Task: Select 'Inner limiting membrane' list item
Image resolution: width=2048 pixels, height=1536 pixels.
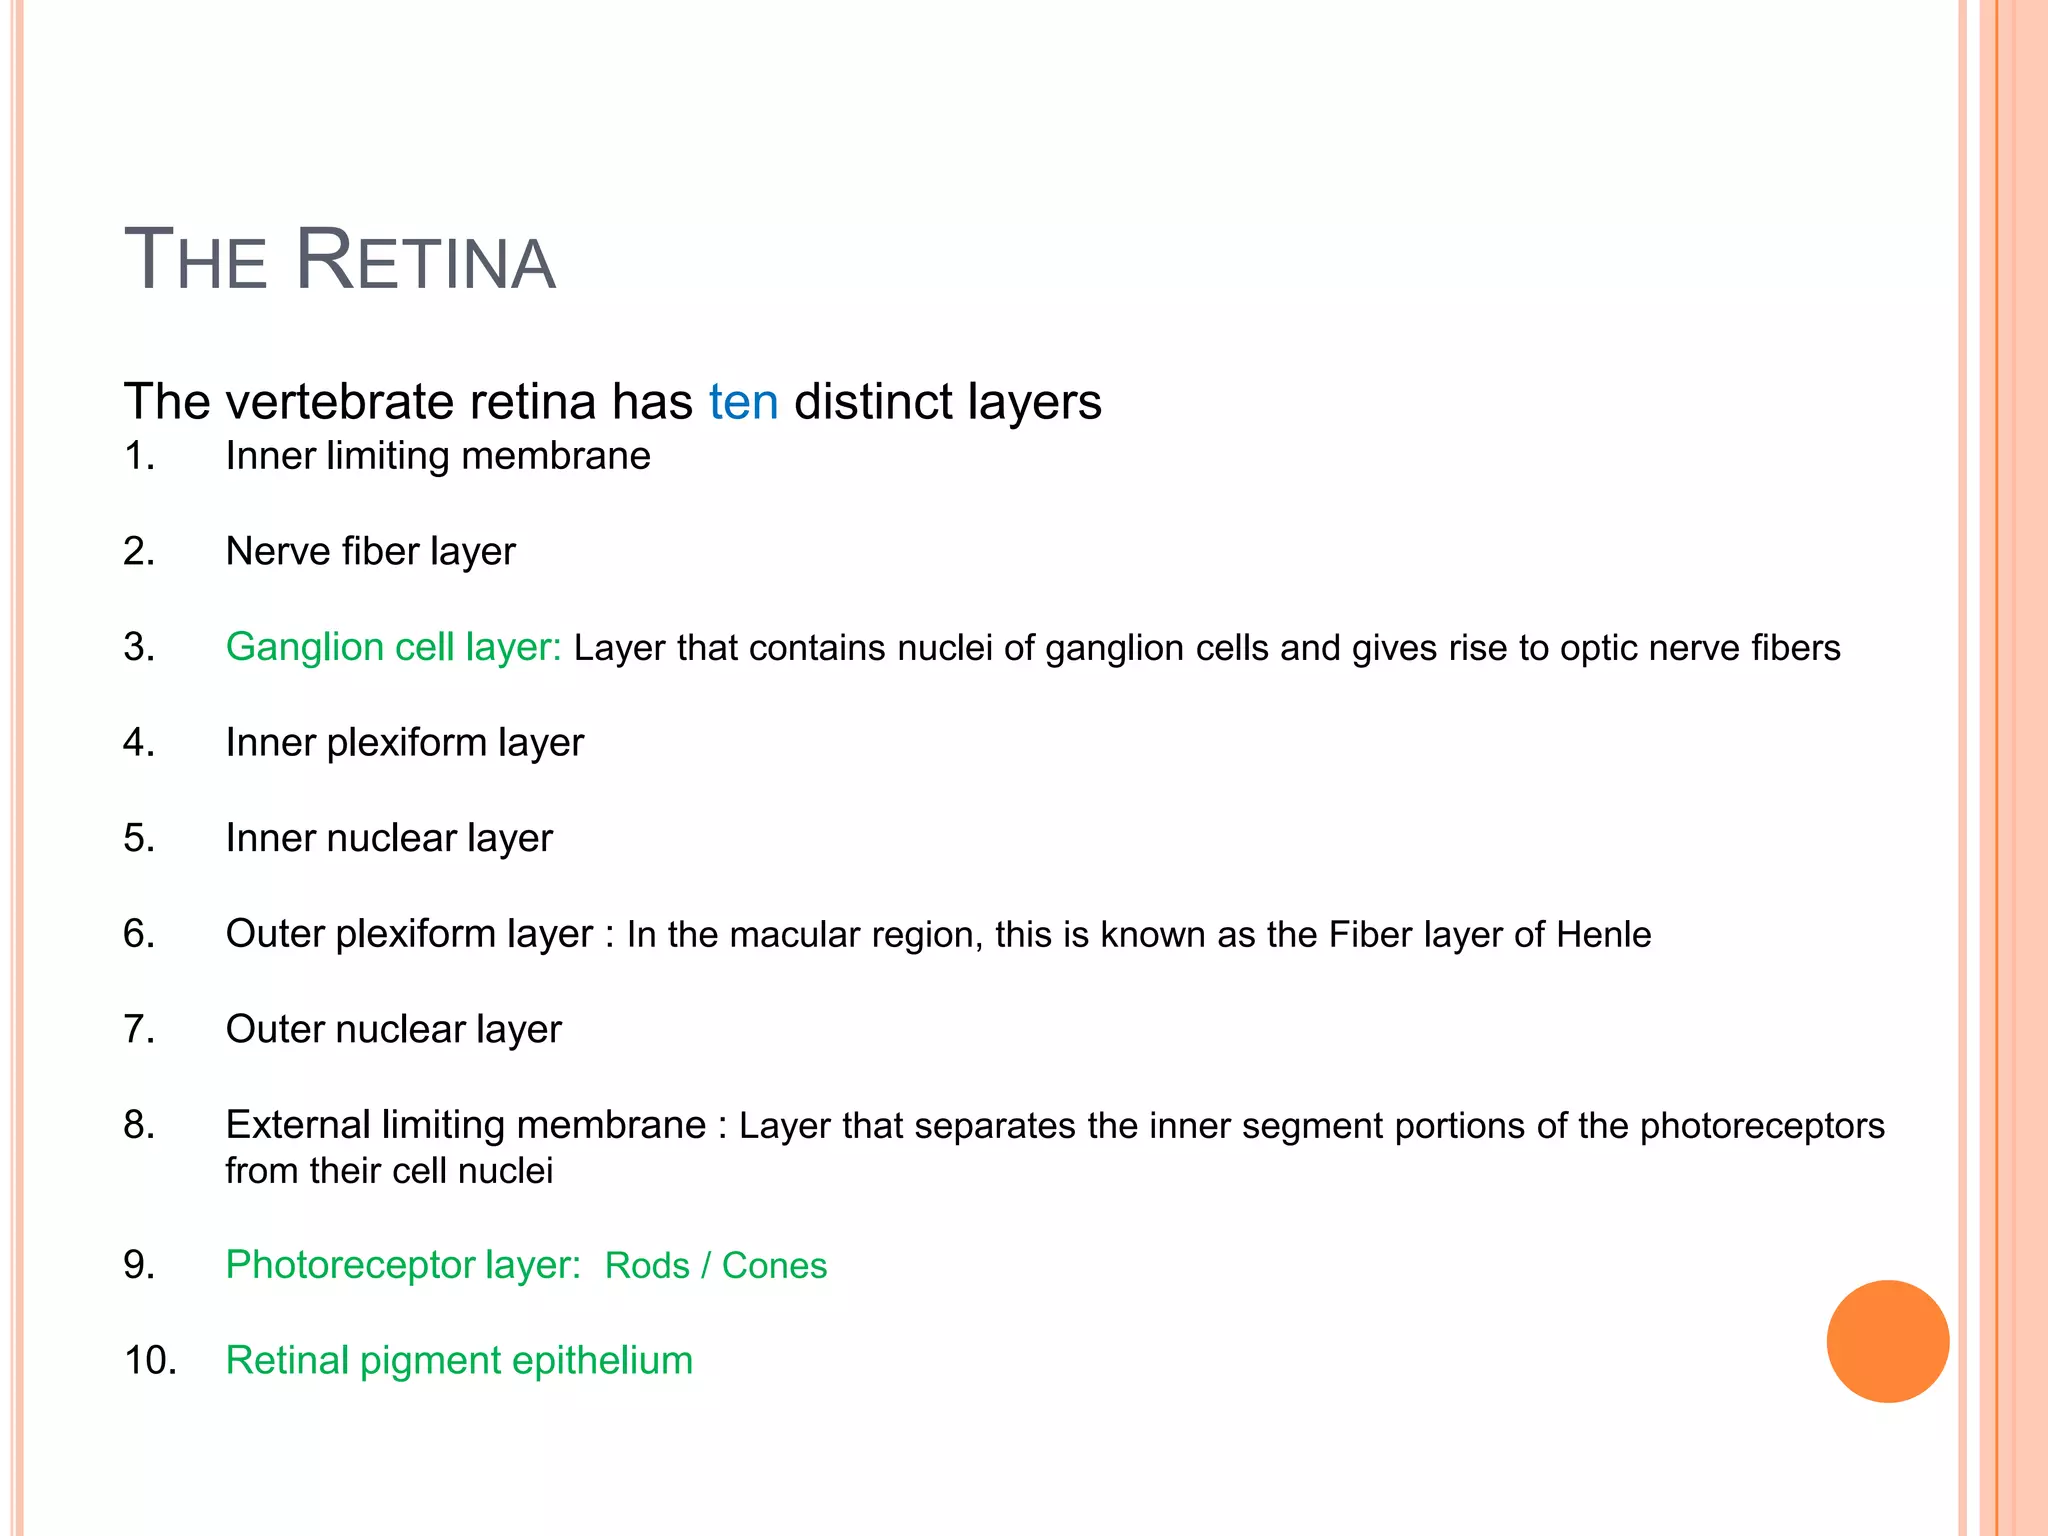Action: click(438, 456)
